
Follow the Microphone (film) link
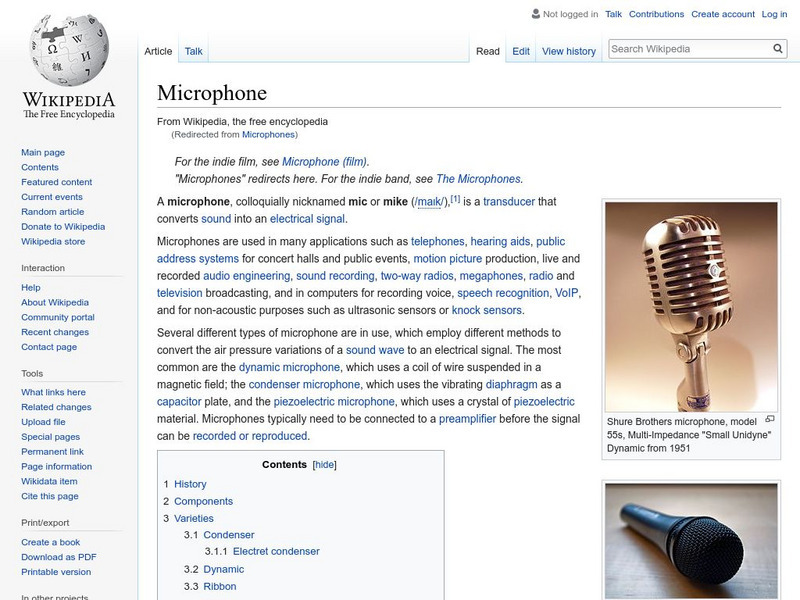tap(324, 162)
